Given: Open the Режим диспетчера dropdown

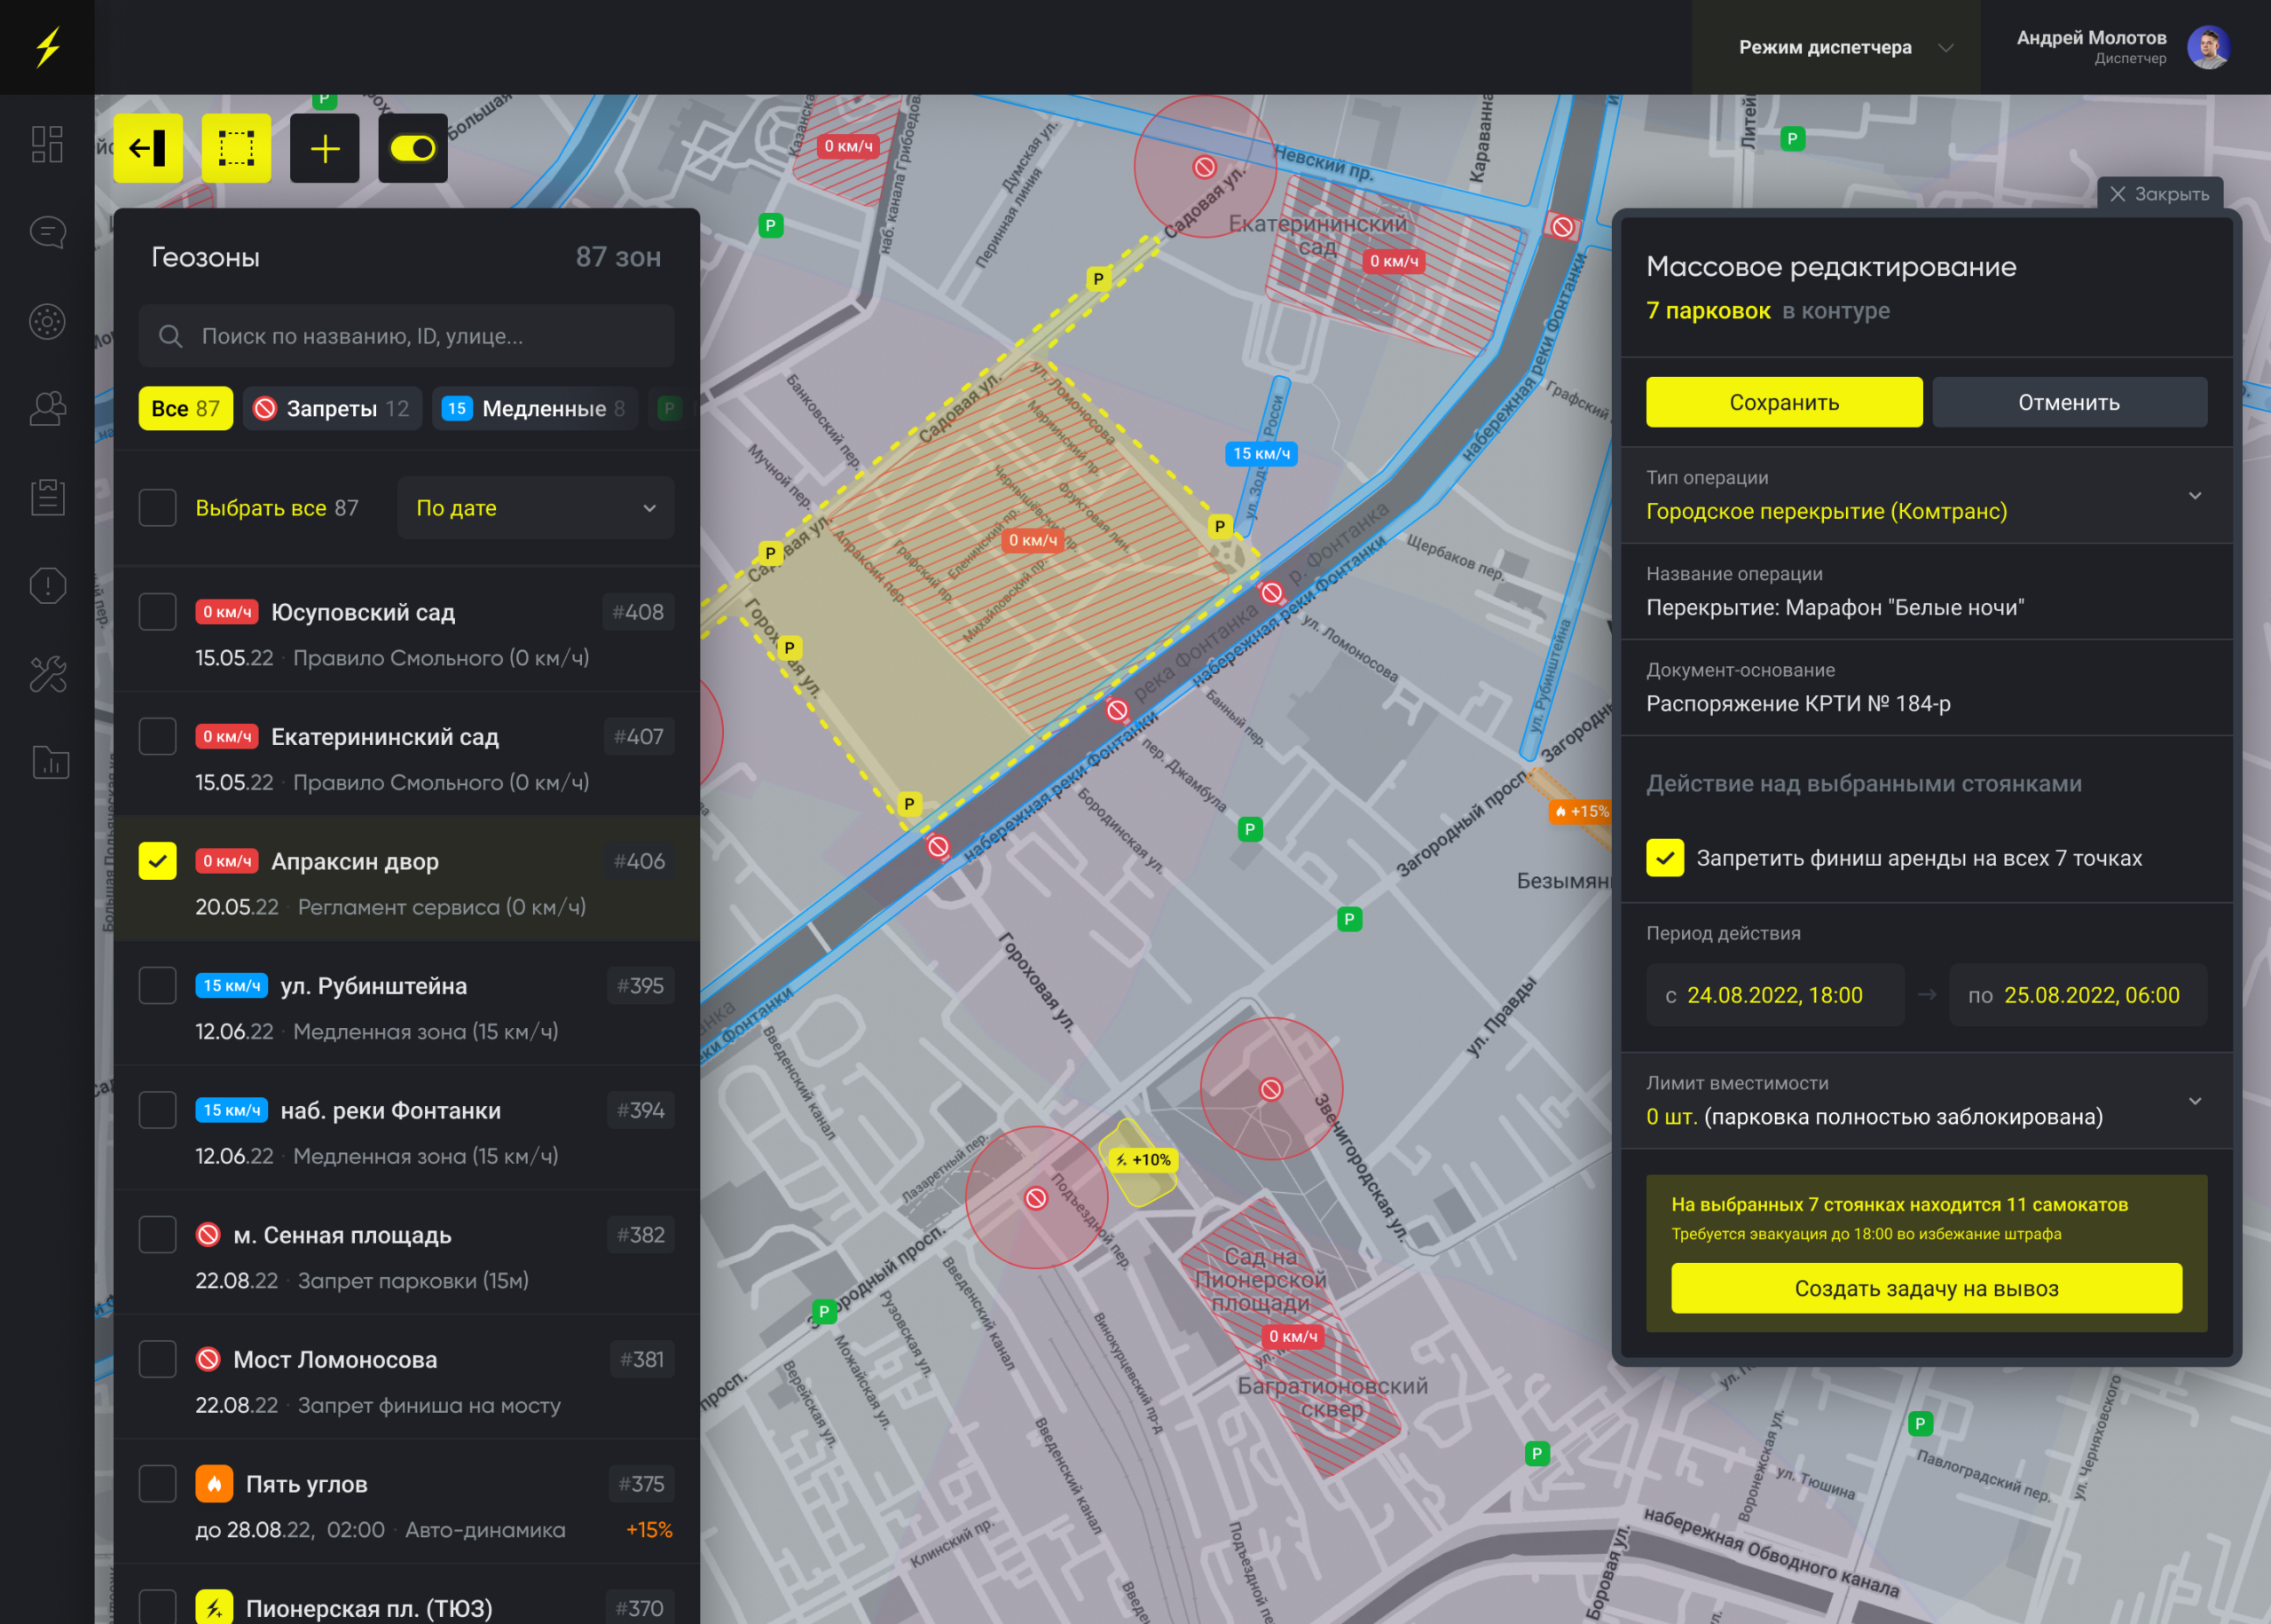Looking at the screenshot, I should (x=1836, y=47).
